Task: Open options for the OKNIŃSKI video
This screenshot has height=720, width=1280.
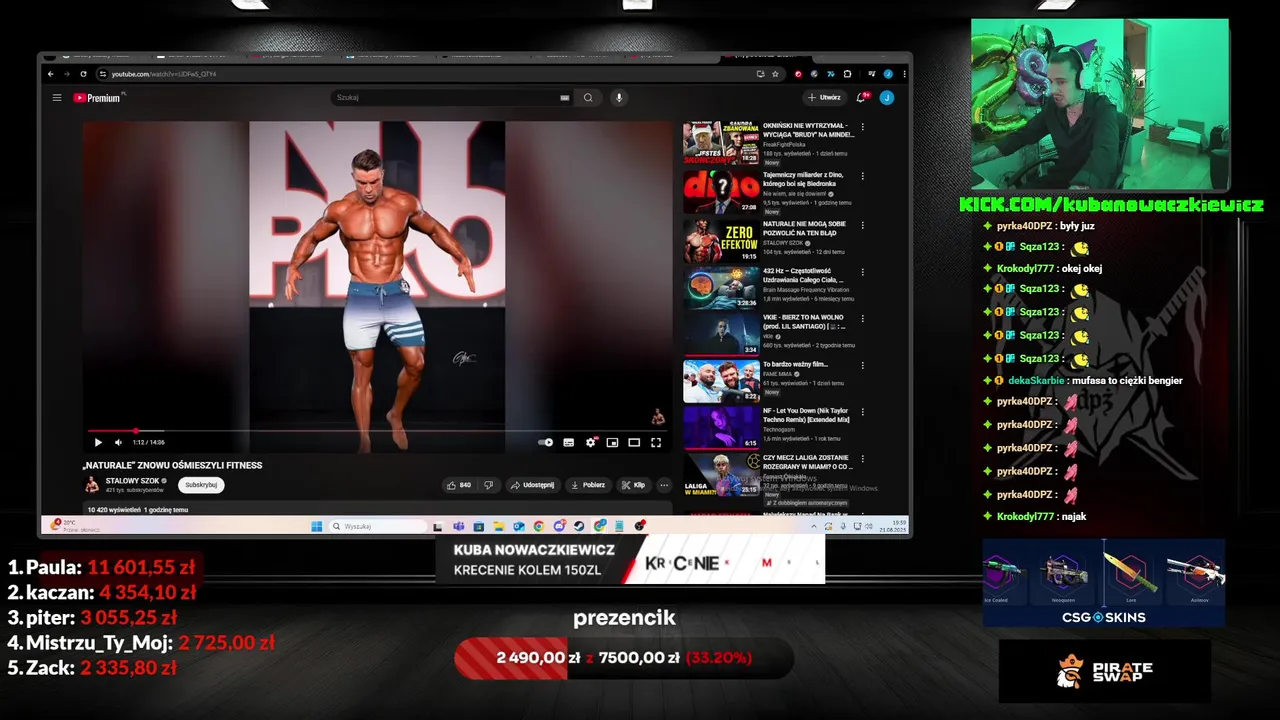Action: (863, 127)
